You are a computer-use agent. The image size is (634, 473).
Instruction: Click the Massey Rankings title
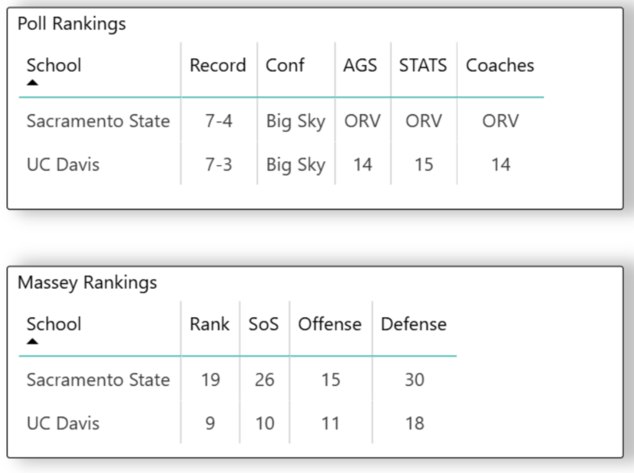tap(87, 282)
